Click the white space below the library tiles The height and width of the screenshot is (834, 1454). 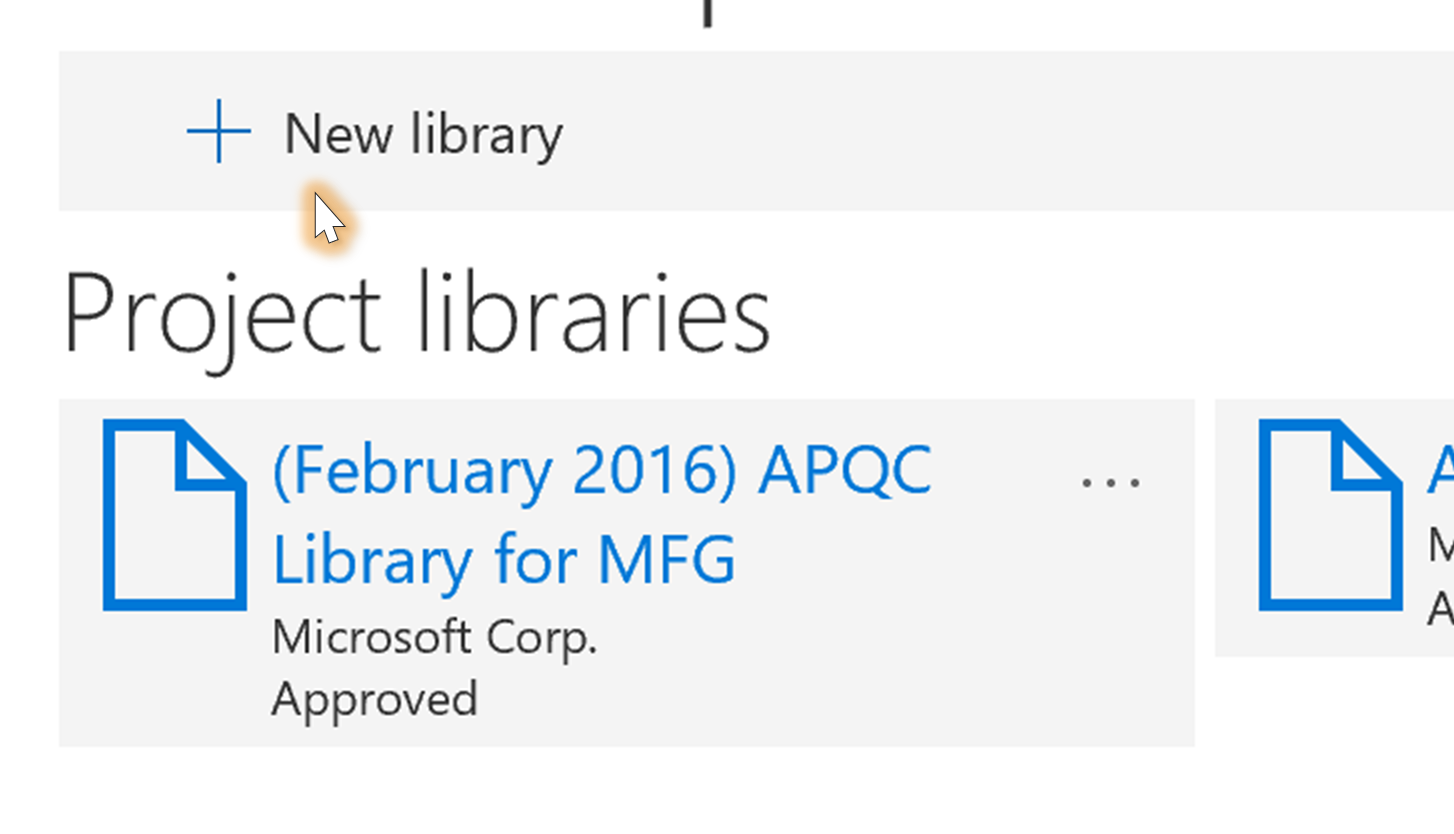click(700, 790)
